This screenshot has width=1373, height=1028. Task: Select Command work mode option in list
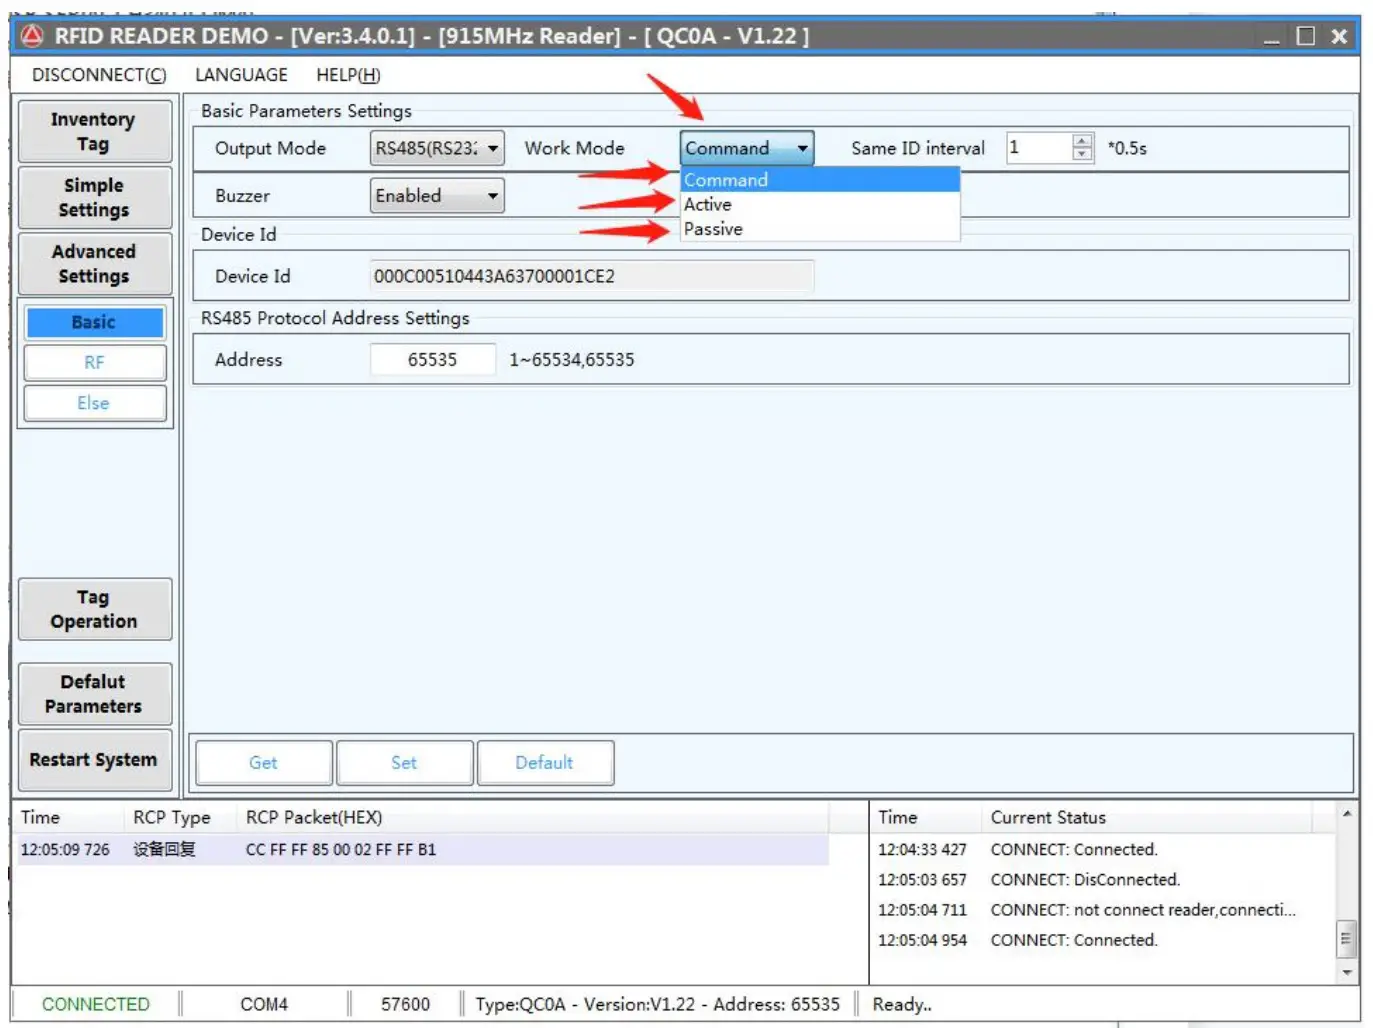click(x=726, y=180)
